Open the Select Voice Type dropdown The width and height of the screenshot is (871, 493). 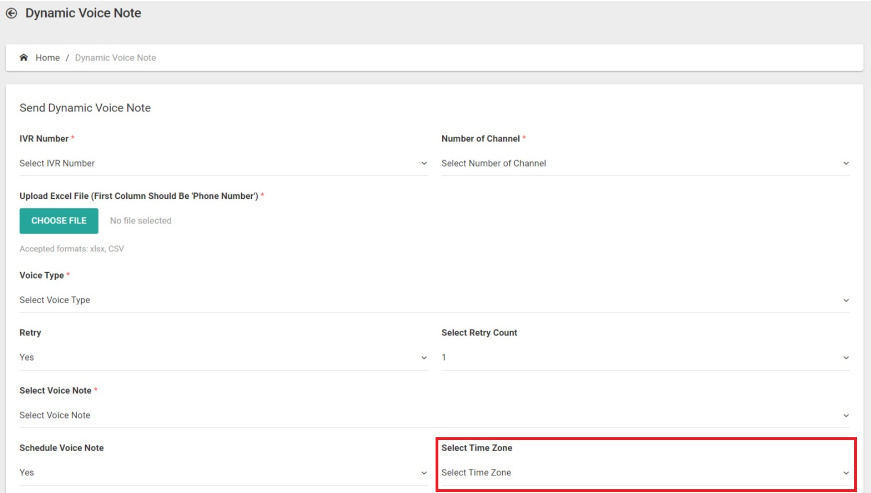[434, 300]
